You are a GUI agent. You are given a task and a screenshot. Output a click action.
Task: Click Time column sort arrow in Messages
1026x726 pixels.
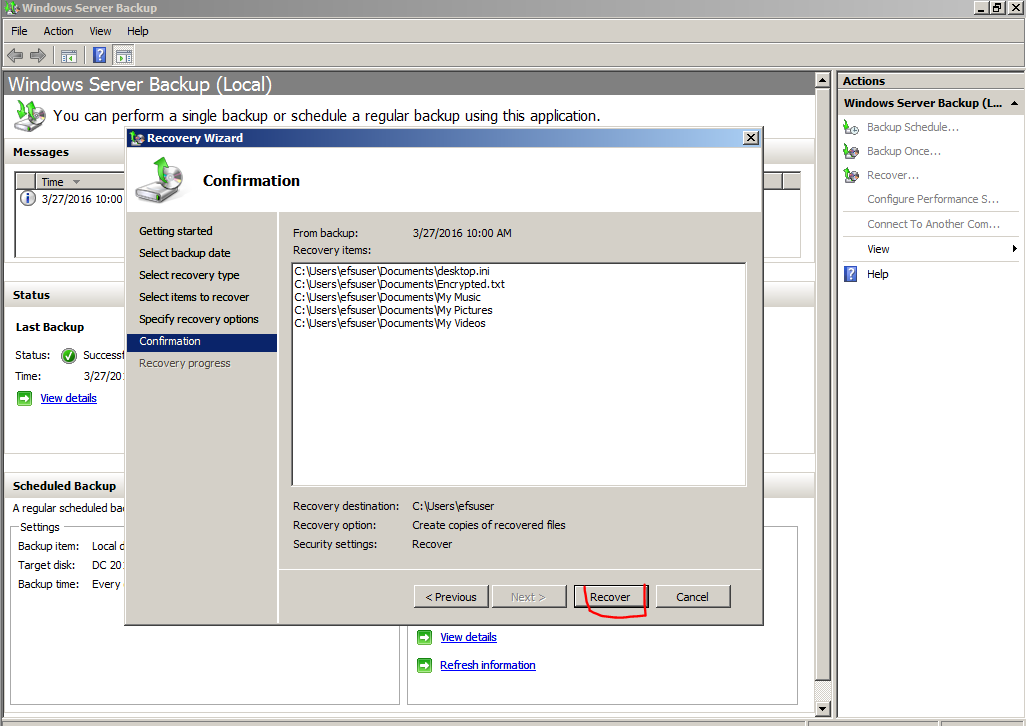(77, 182)
